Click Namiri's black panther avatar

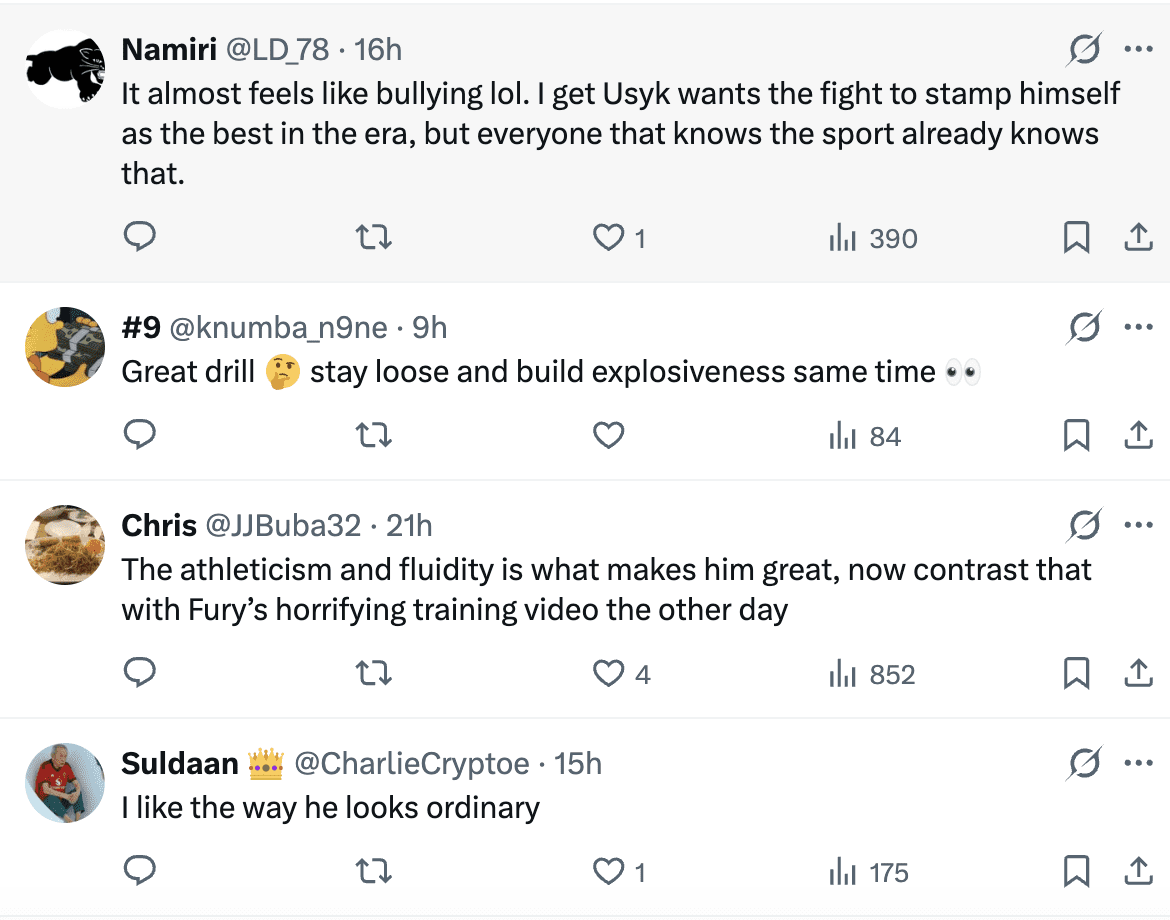click(64, 68)
